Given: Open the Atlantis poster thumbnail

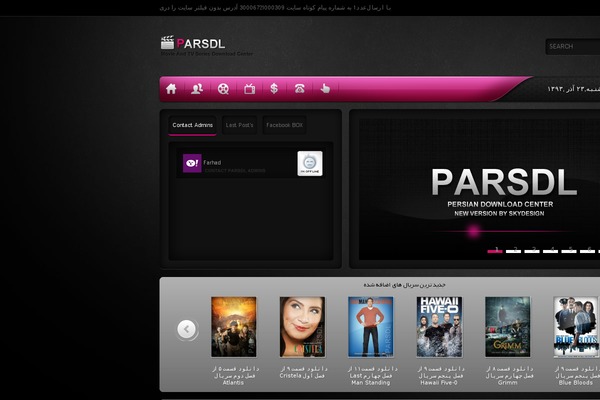Looking at the screenshot, I should tap(234, 327).
